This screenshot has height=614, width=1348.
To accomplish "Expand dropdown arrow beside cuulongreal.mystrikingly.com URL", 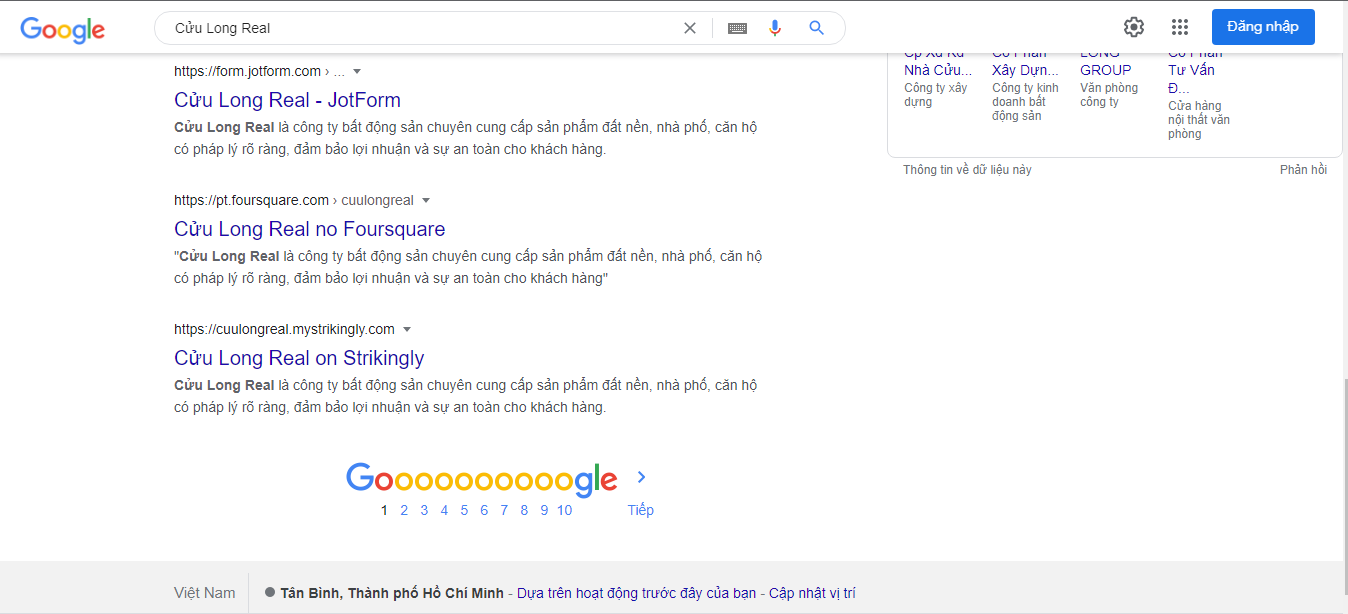I will pos(407,329).
